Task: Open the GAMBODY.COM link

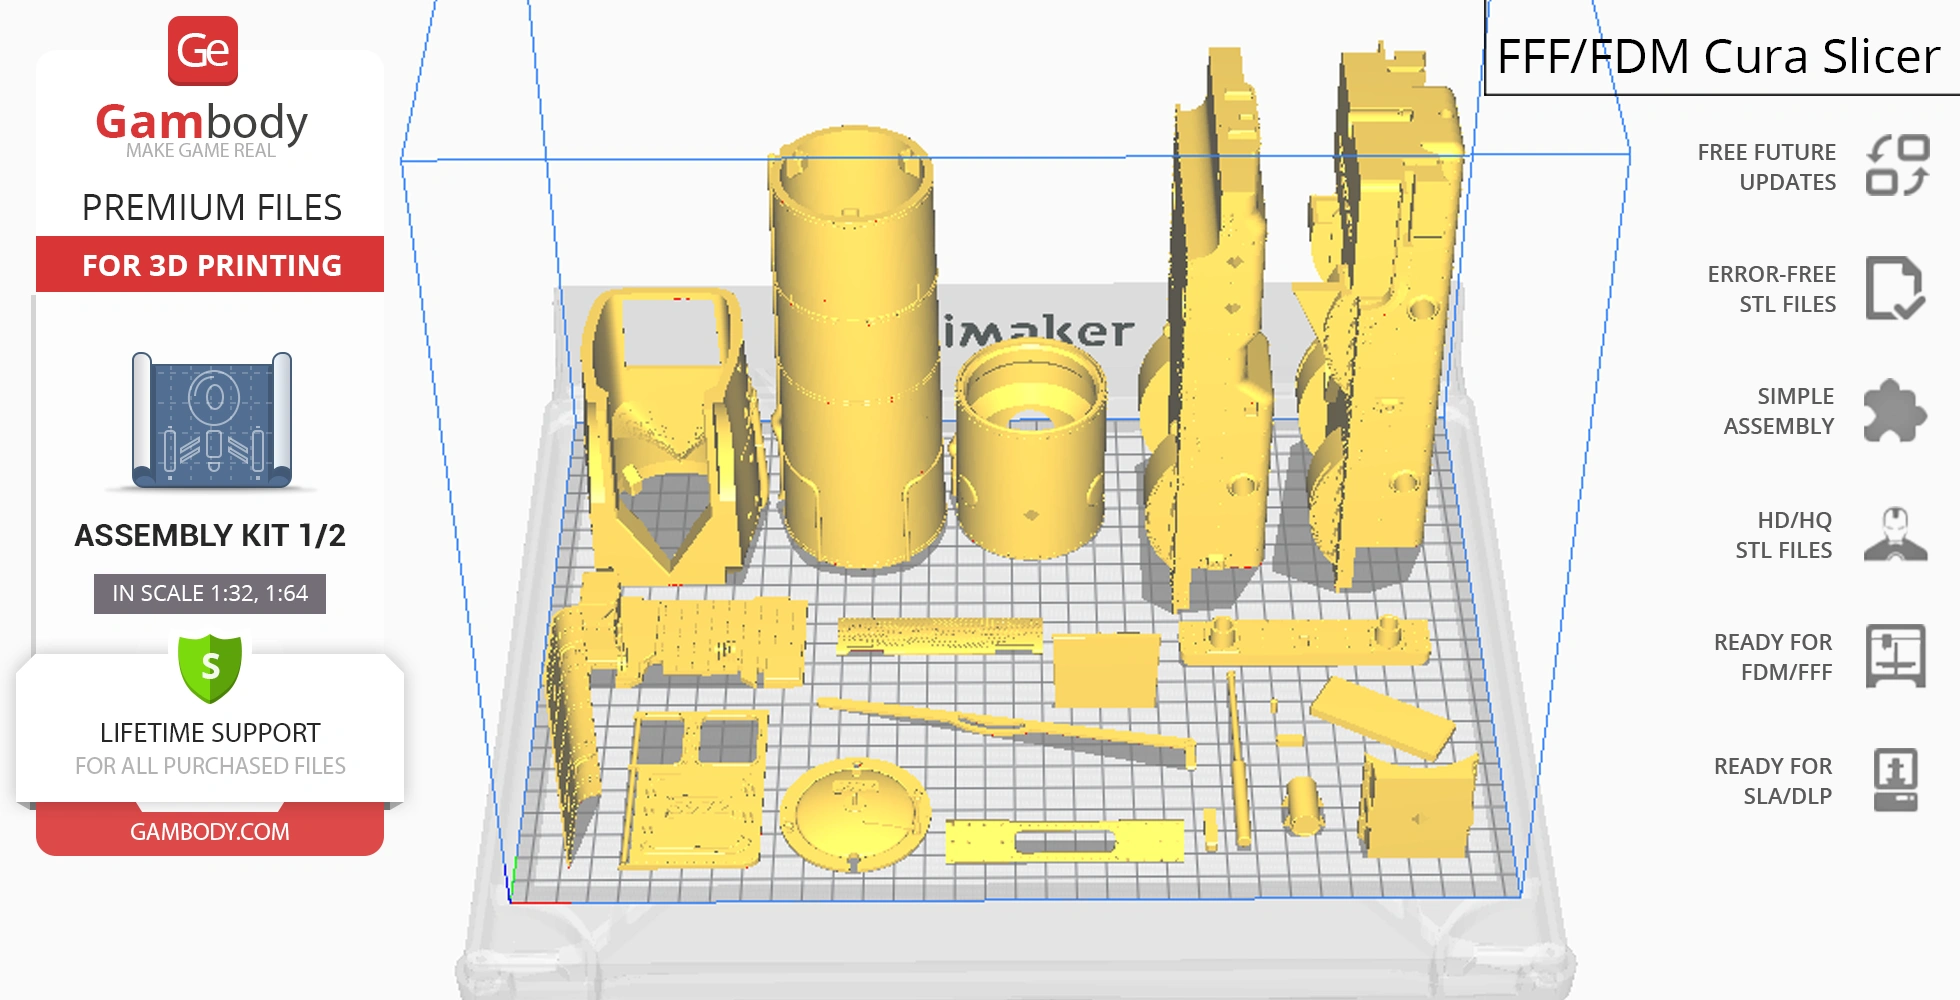Action: [210, 831]
